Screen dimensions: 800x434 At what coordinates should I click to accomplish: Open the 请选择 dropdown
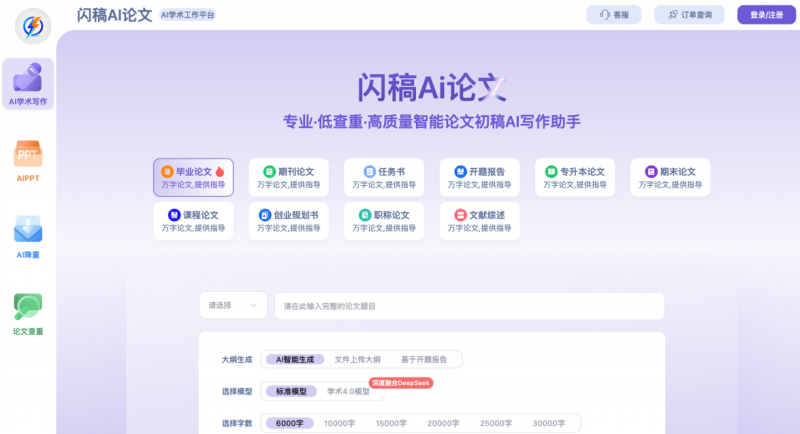(233, 305)
